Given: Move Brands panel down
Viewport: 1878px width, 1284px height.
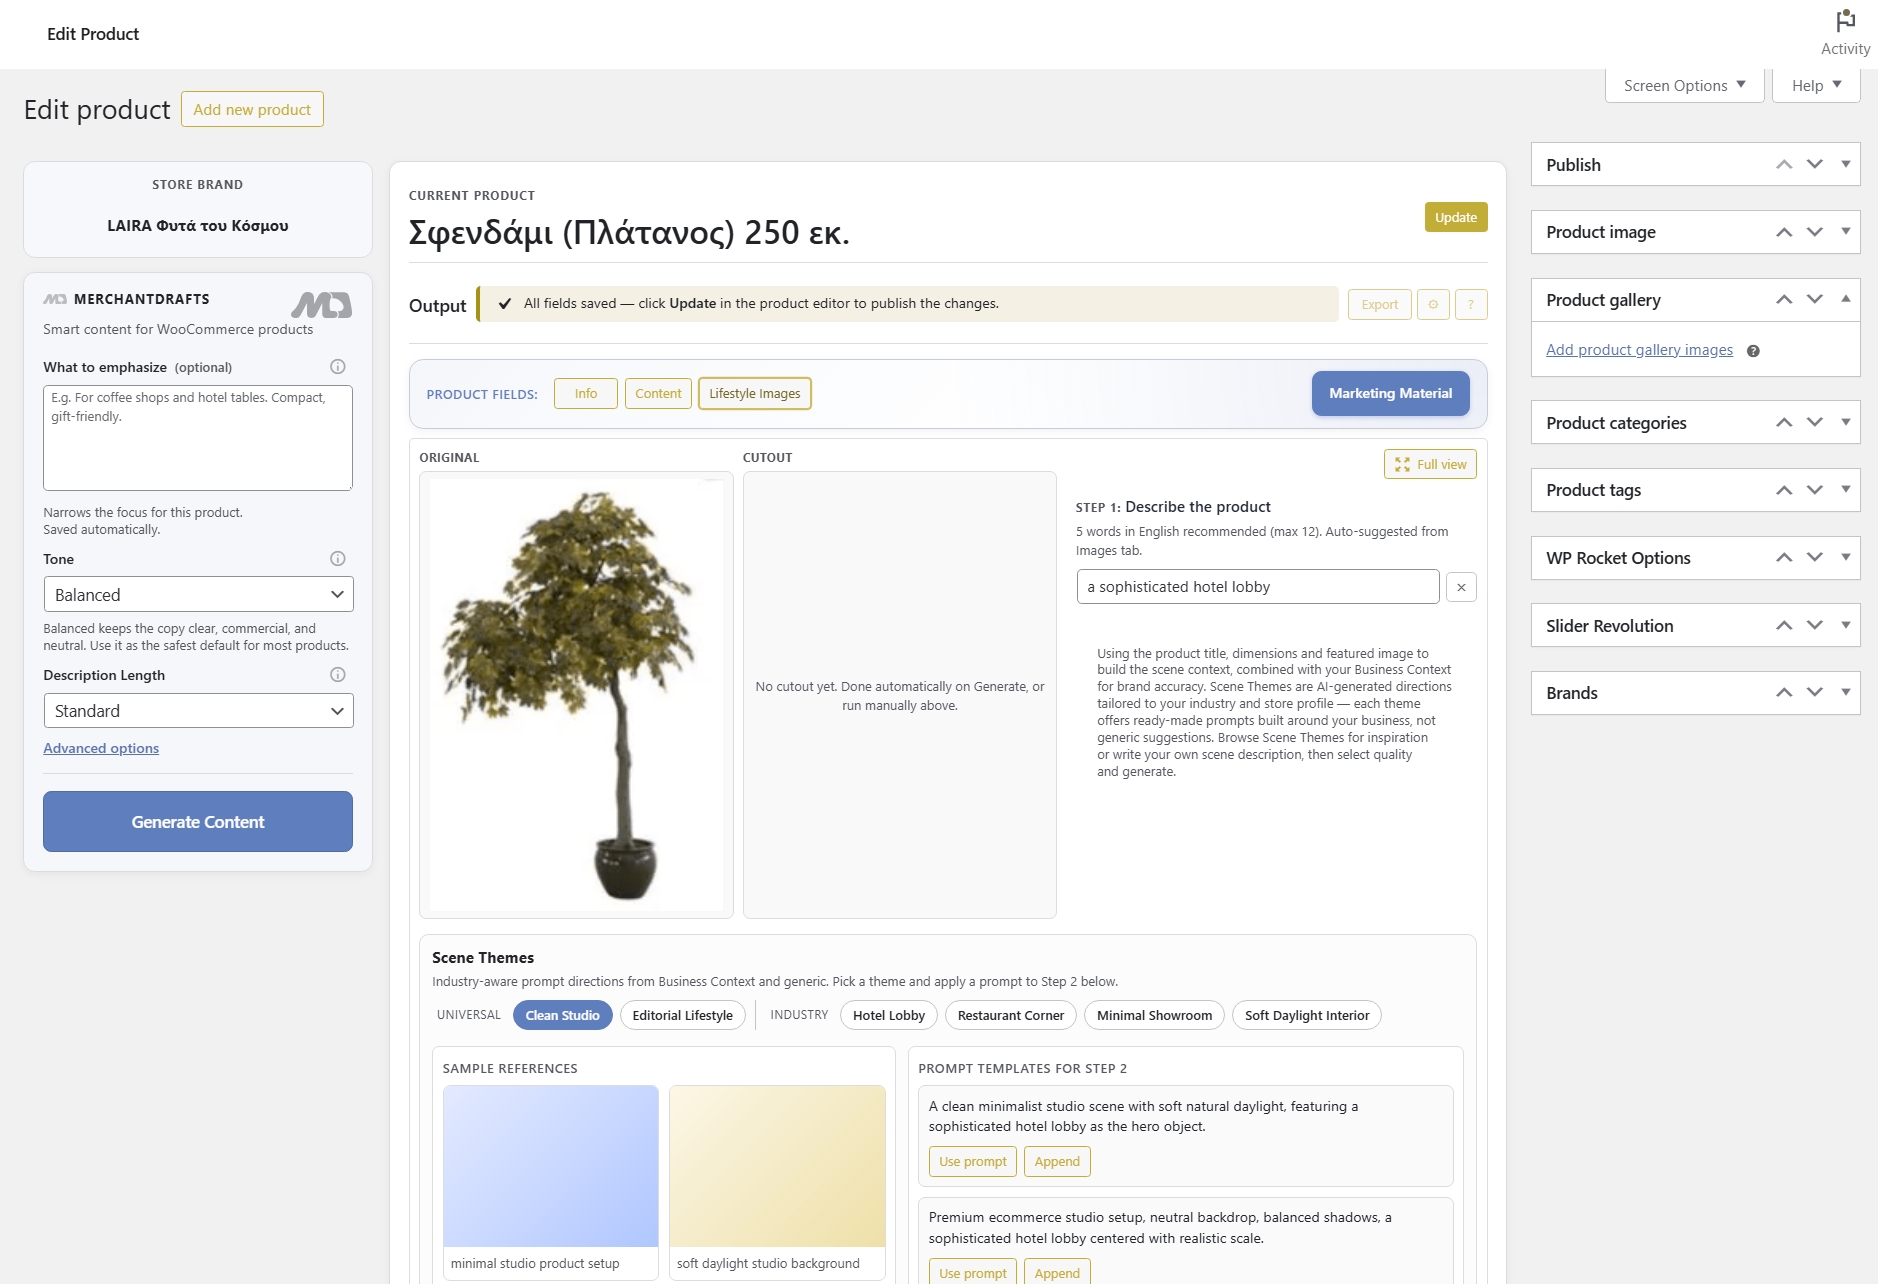Looking at the screenshot, I should point(1815,693).
